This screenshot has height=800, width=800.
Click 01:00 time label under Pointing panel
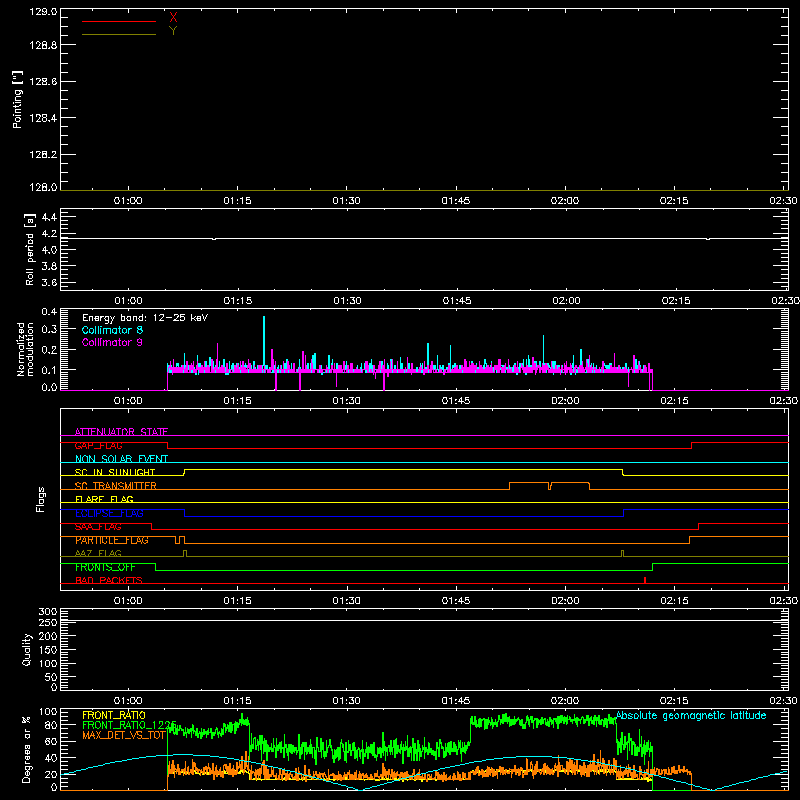[x=128, y=201]
